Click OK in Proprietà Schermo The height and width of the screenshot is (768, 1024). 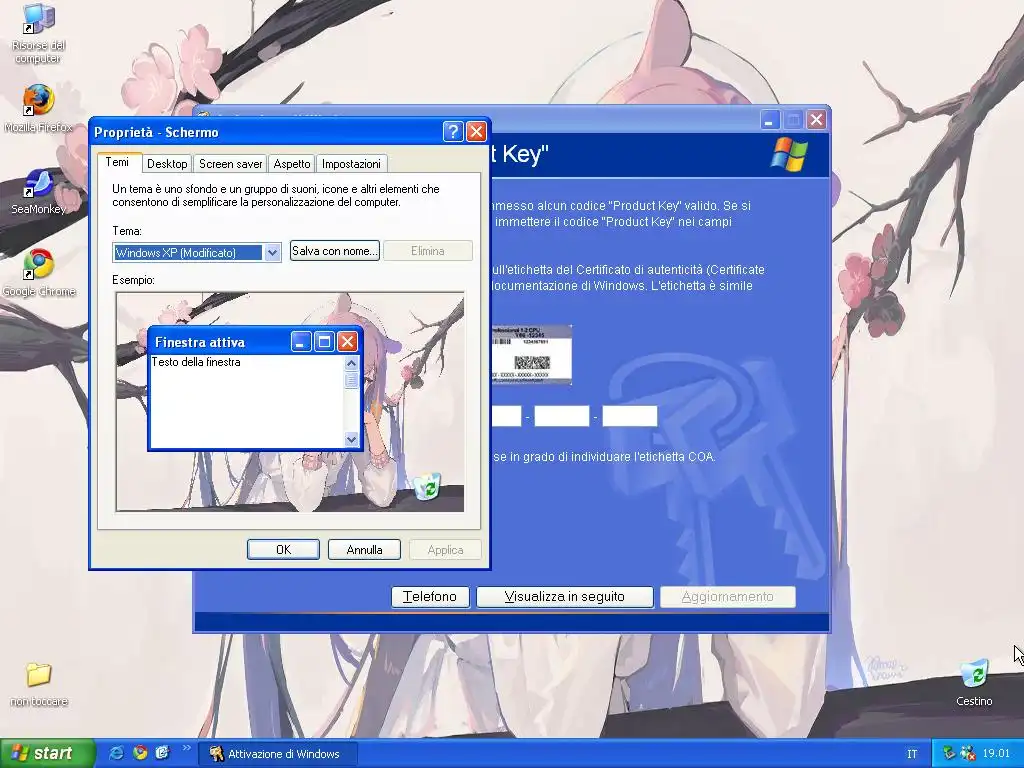(283, 550)
